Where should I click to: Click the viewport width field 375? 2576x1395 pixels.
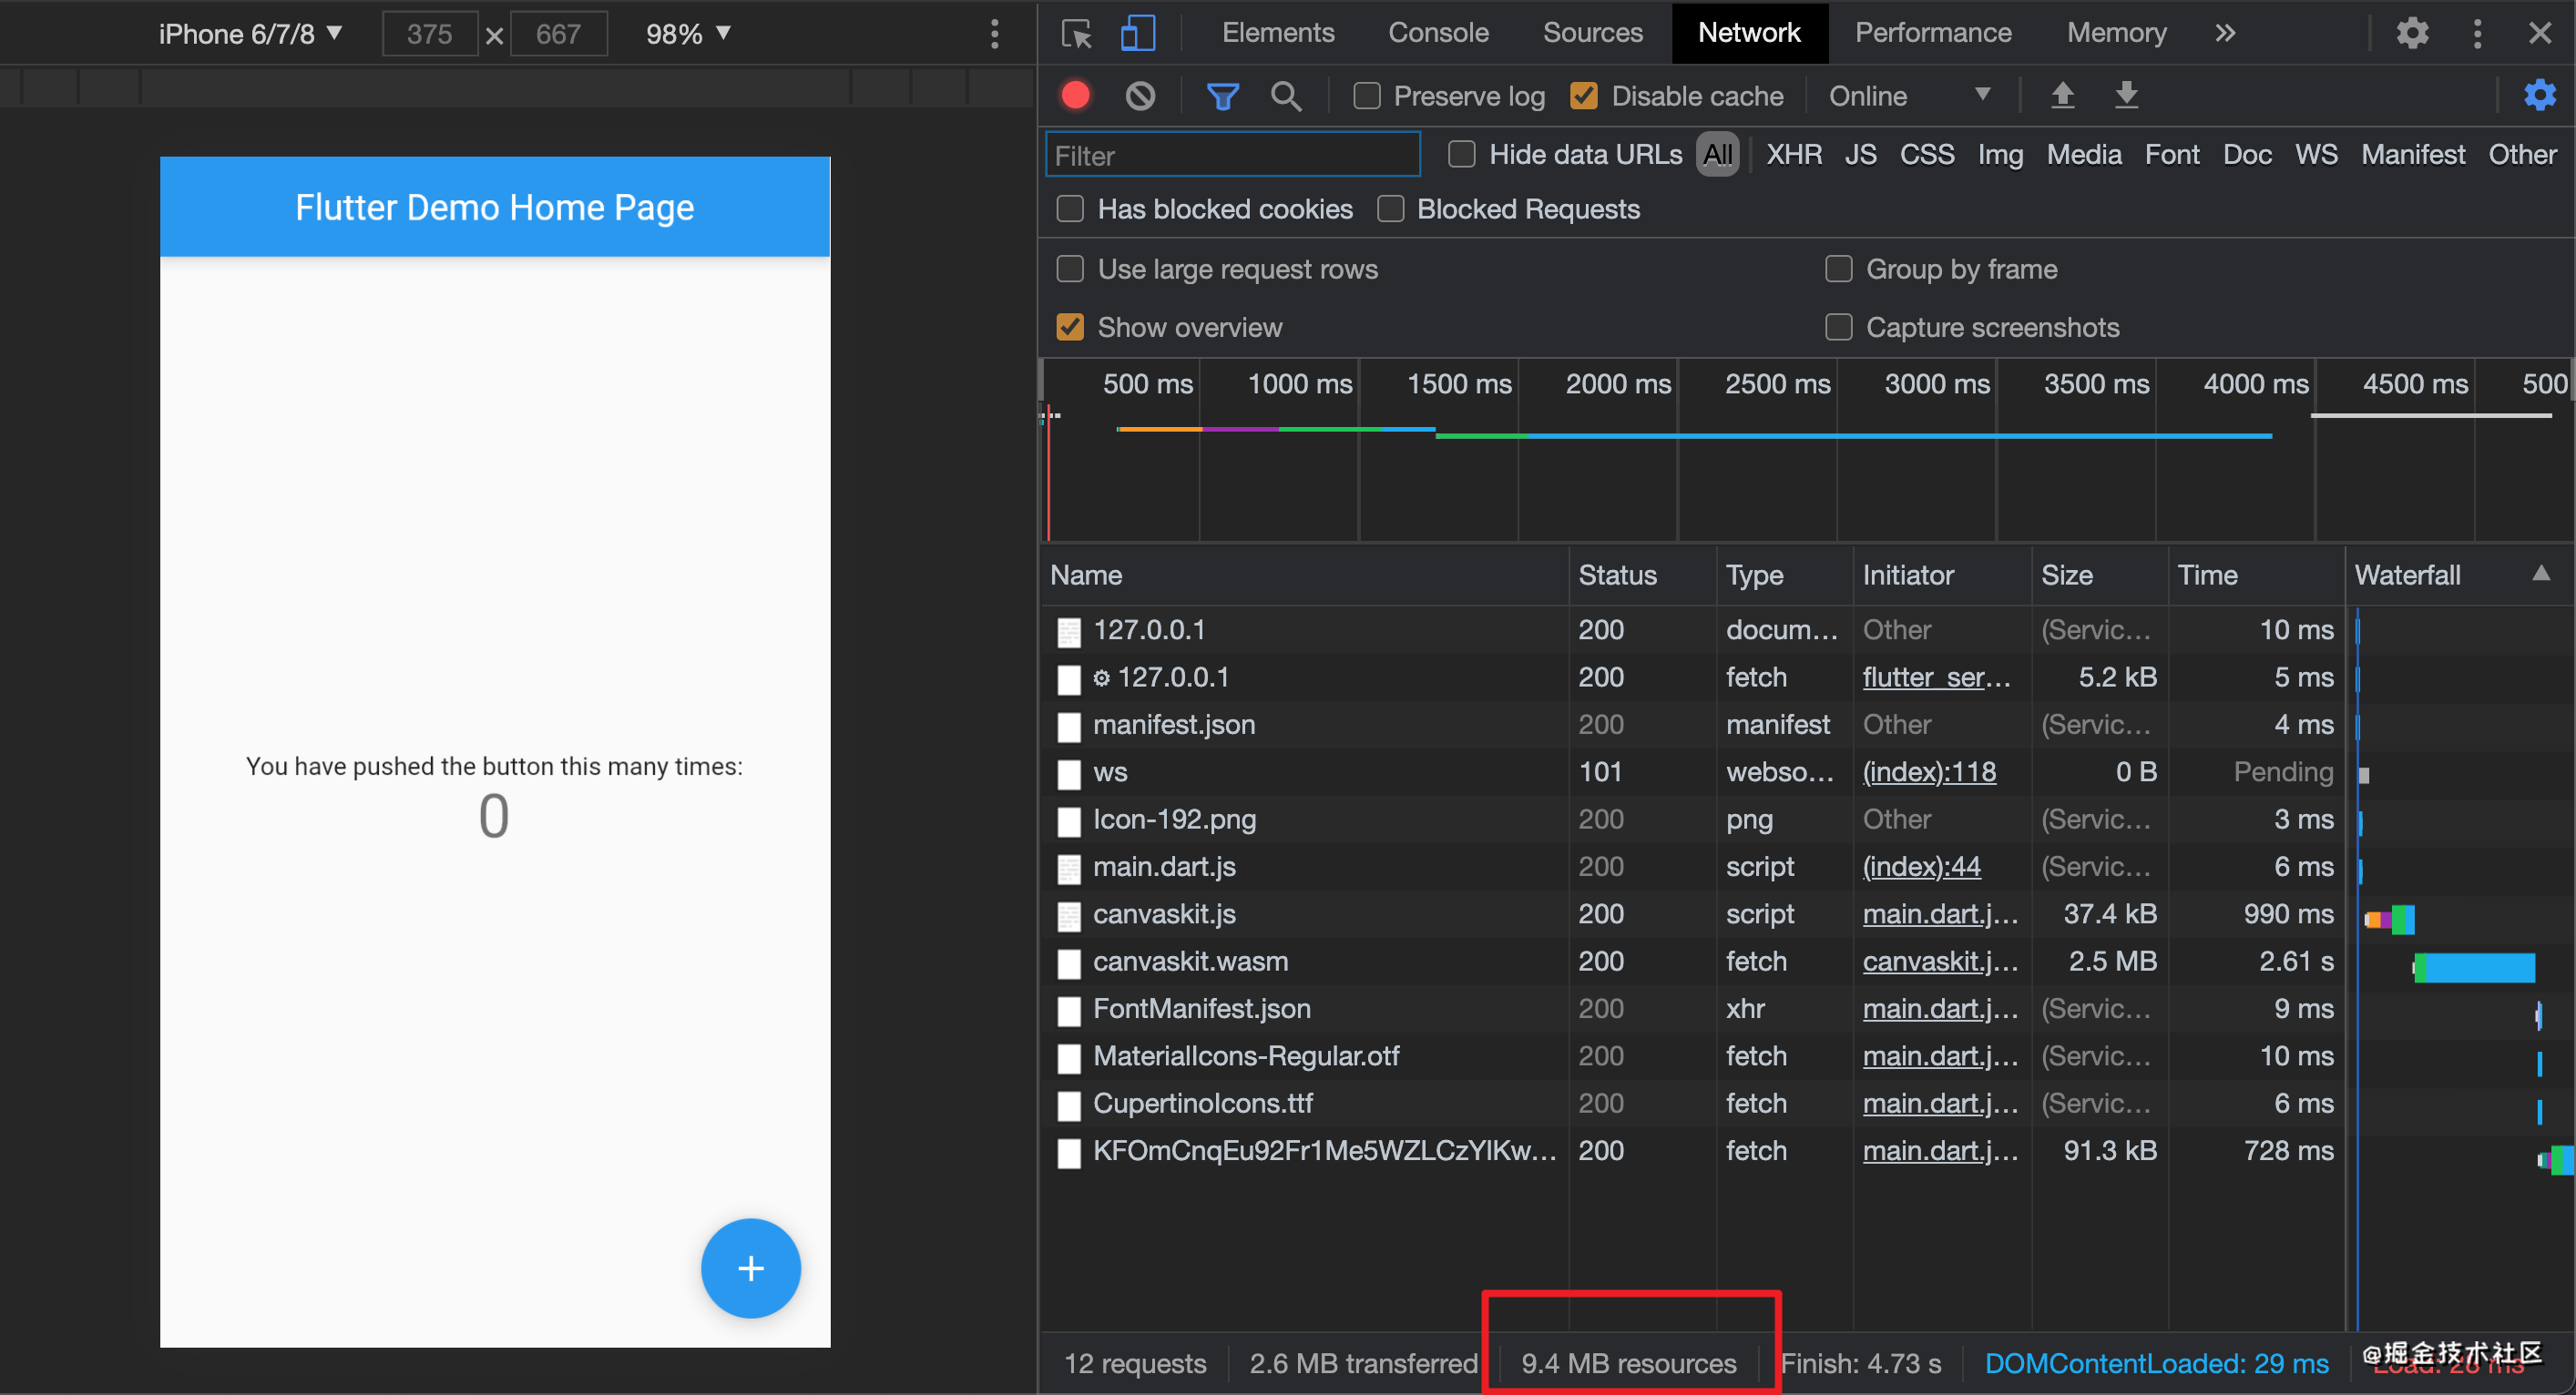point(430,34)
